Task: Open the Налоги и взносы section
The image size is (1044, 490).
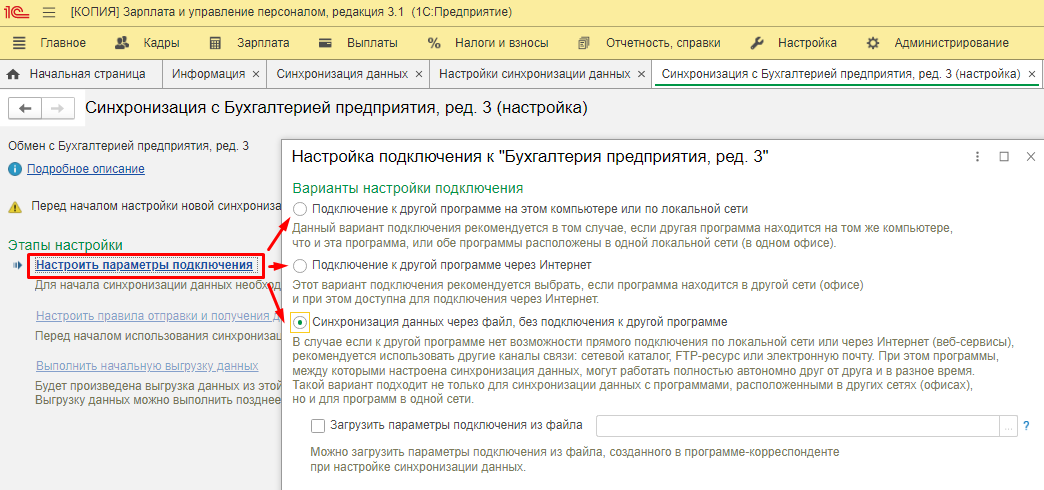Action: (501, 43)
